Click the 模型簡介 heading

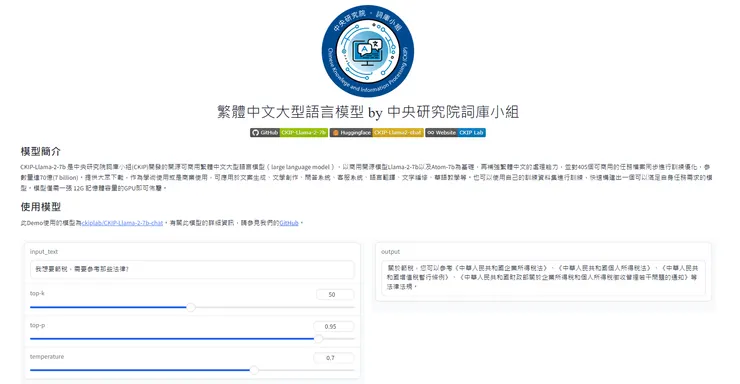(41, 151)
